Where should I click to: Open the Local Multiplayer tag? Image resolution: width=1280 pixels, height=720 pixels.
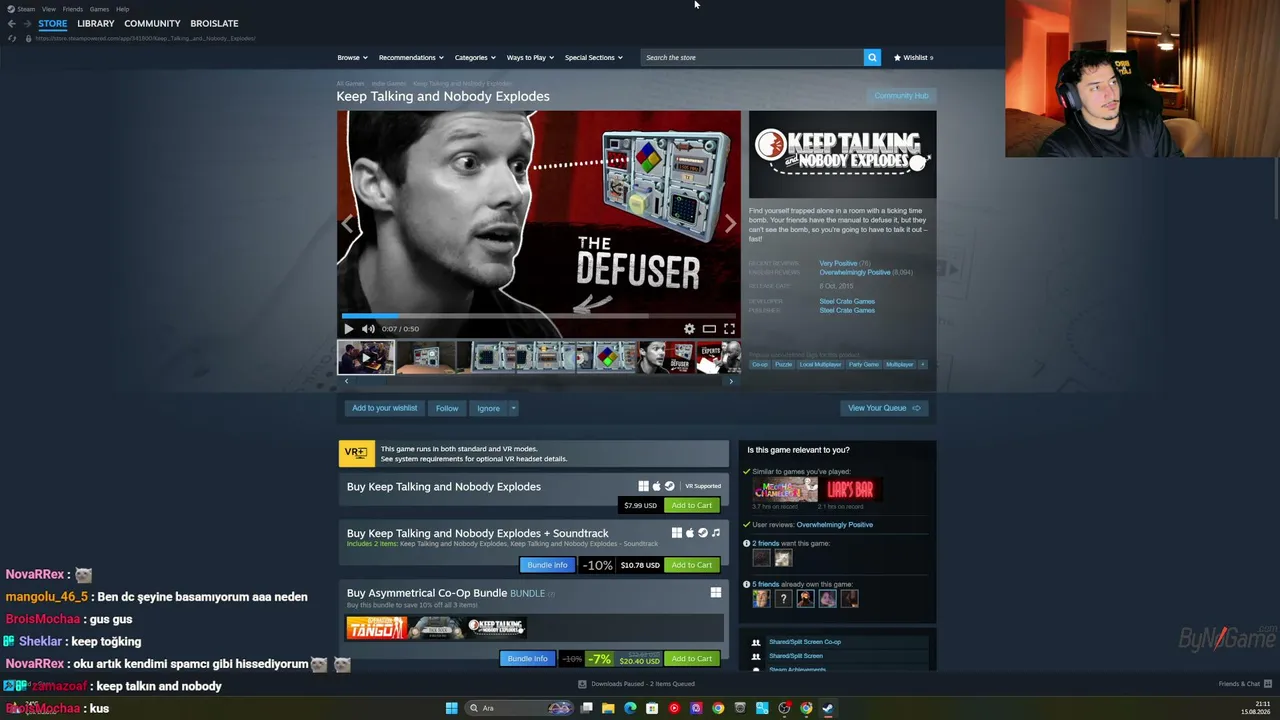[x=820, y=364]
